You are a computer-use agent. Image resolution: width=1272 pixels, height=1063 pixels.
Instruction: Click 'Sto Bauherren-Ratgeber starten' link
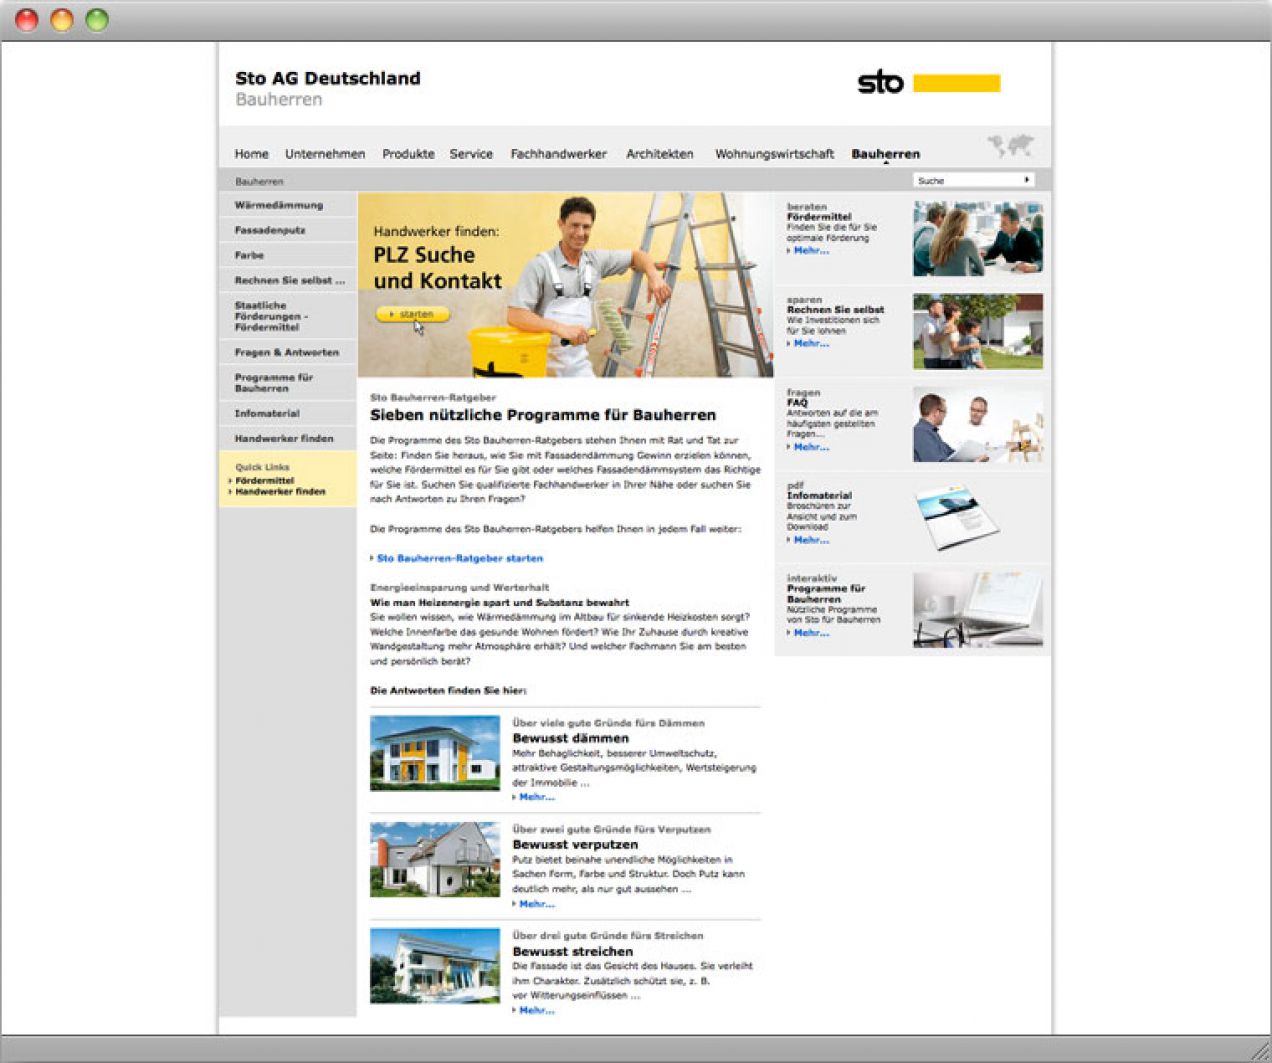coord(459,558)
